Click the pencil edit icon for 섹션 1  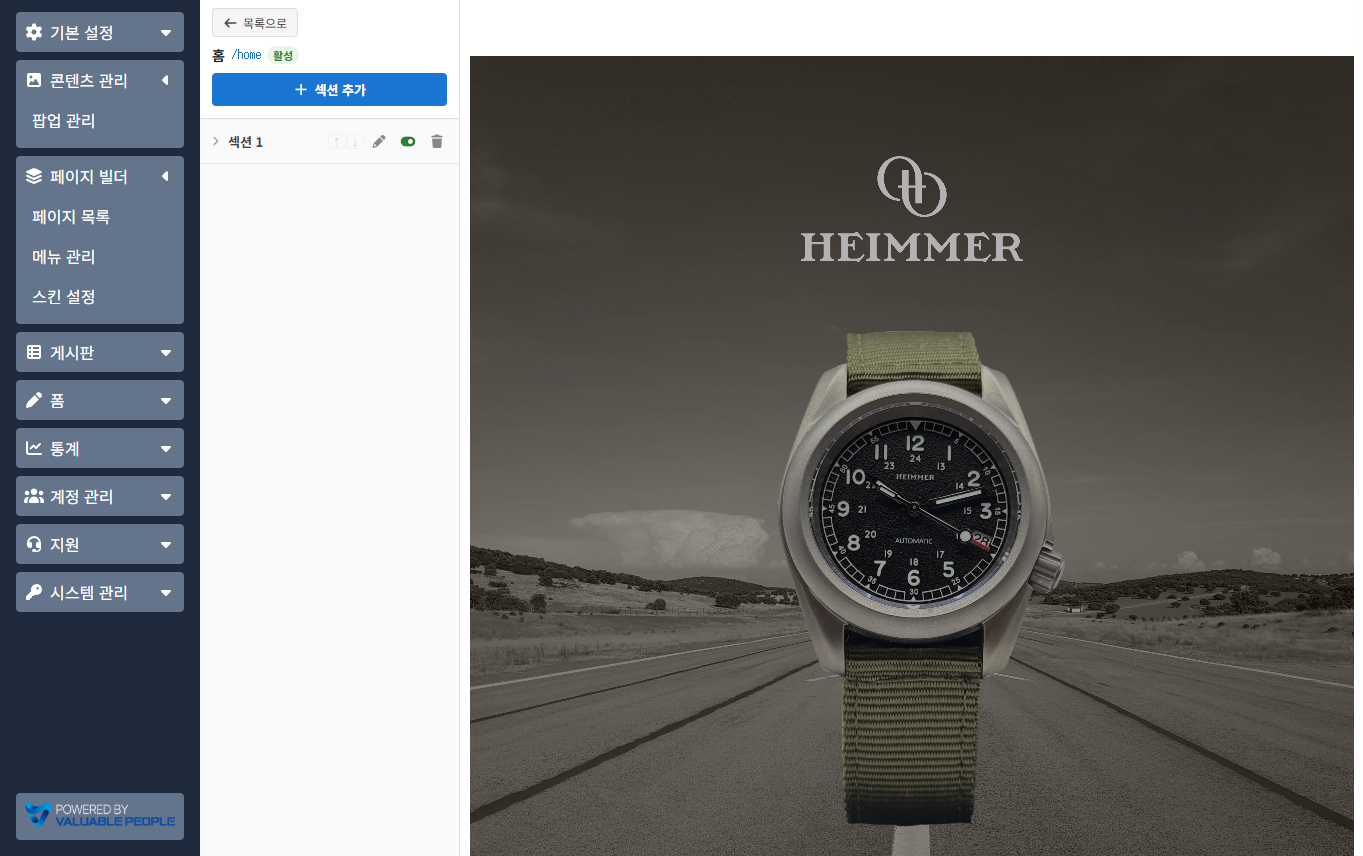point(379,142)
